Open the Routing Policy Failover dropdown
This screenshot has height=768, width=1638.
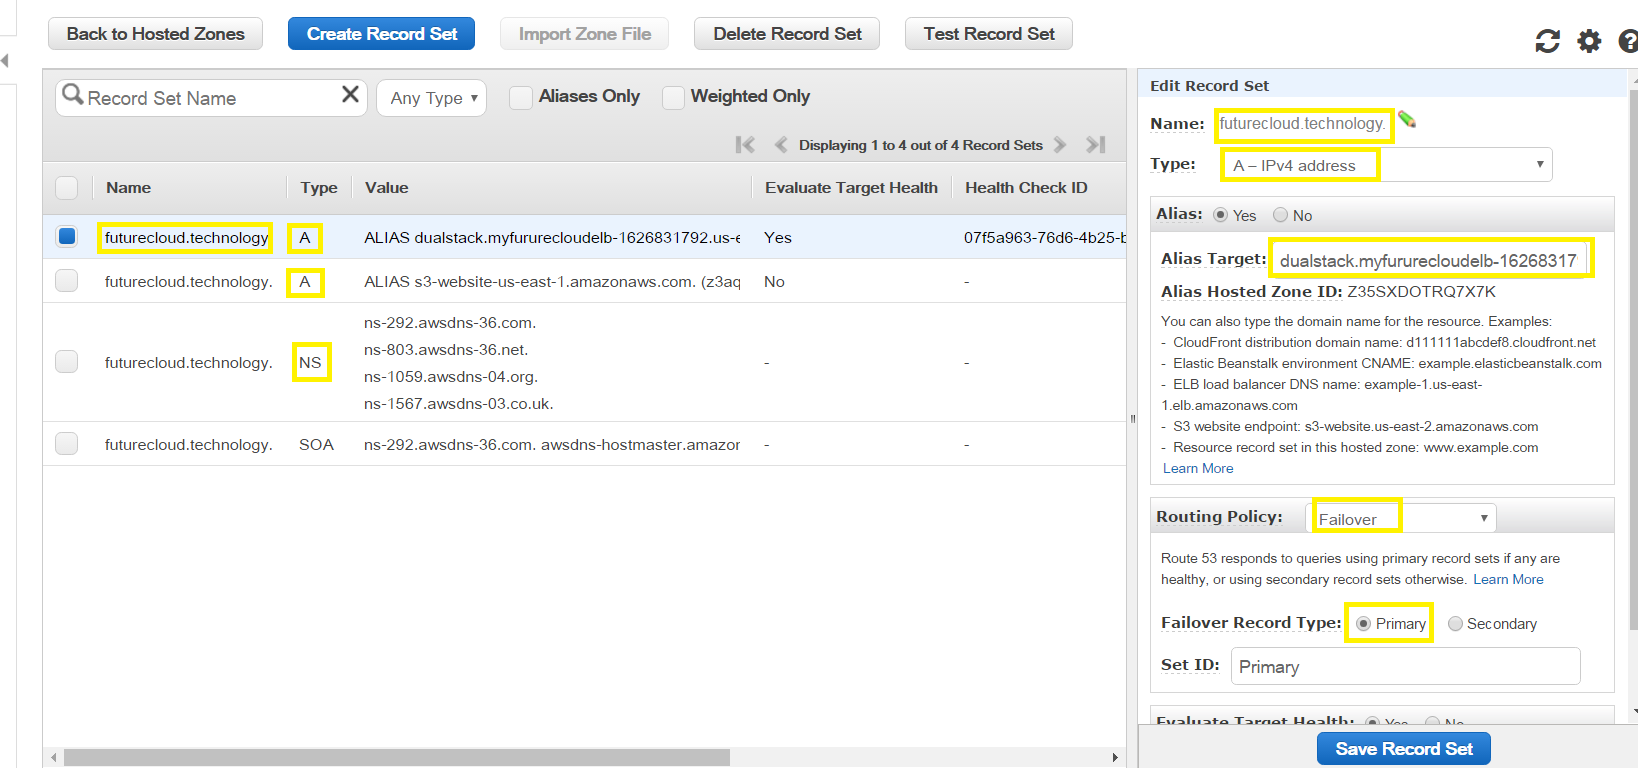point(1401,518)
